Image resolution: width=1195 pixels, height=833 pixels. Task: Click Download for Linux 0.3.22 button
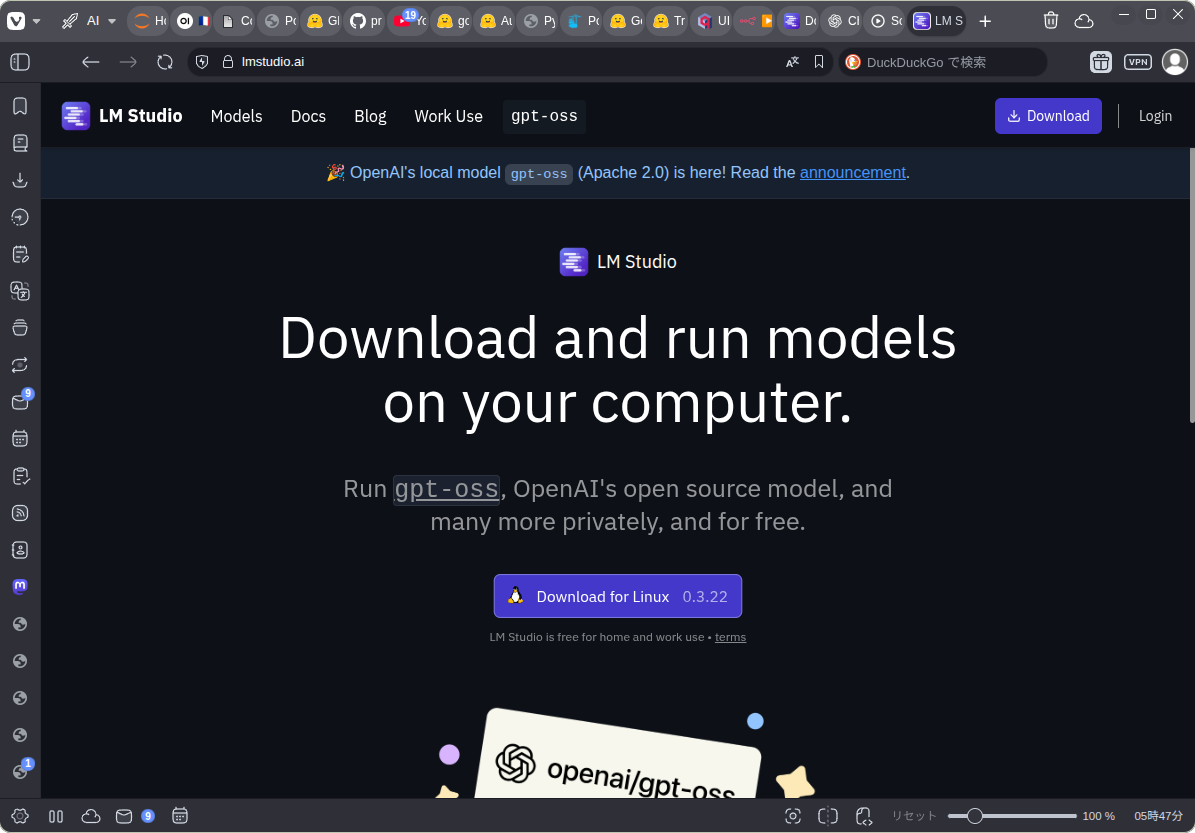coord(617,596)
